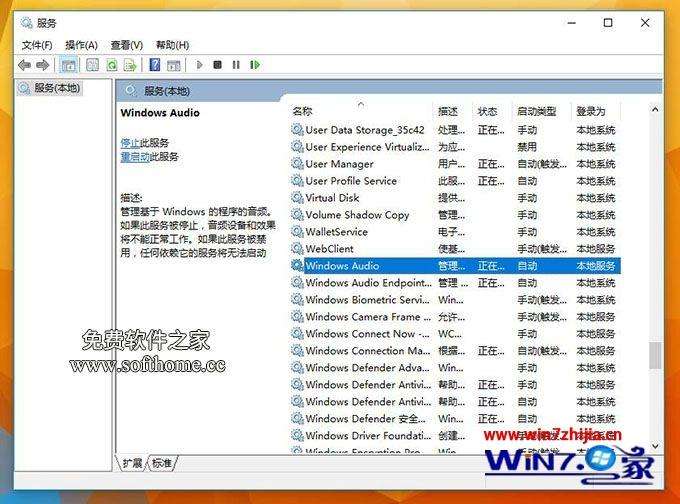Select Windows Biometric Service row name
The image size is (680, 504).
tap(367, 299)
